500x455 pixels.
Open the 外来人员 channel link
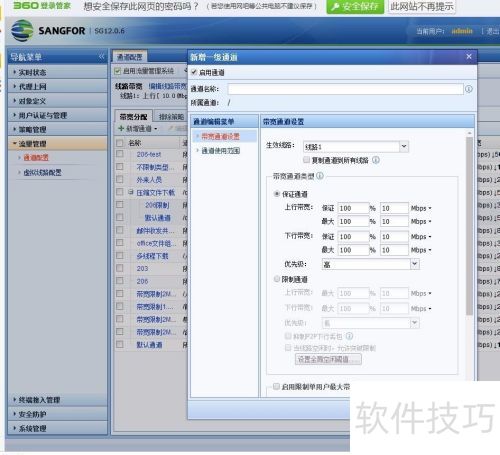(149, 180)
